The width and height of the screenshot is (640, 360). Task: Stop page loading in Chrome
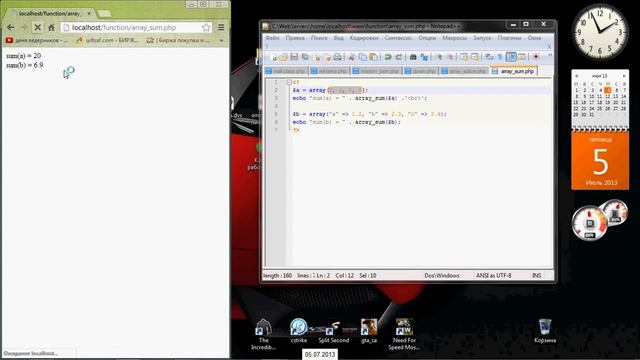pyautogui.click(x=38, y=27)
